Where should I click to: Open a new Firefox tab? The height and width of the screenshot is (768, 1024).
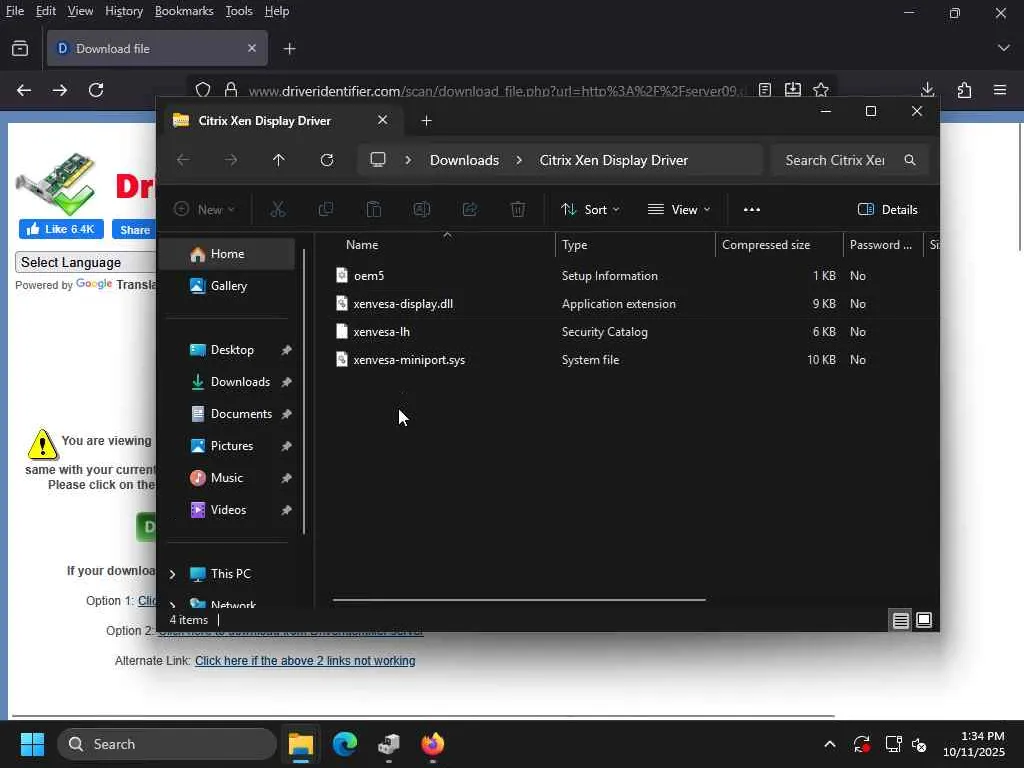pyautogui.click(x=289, y=48)
